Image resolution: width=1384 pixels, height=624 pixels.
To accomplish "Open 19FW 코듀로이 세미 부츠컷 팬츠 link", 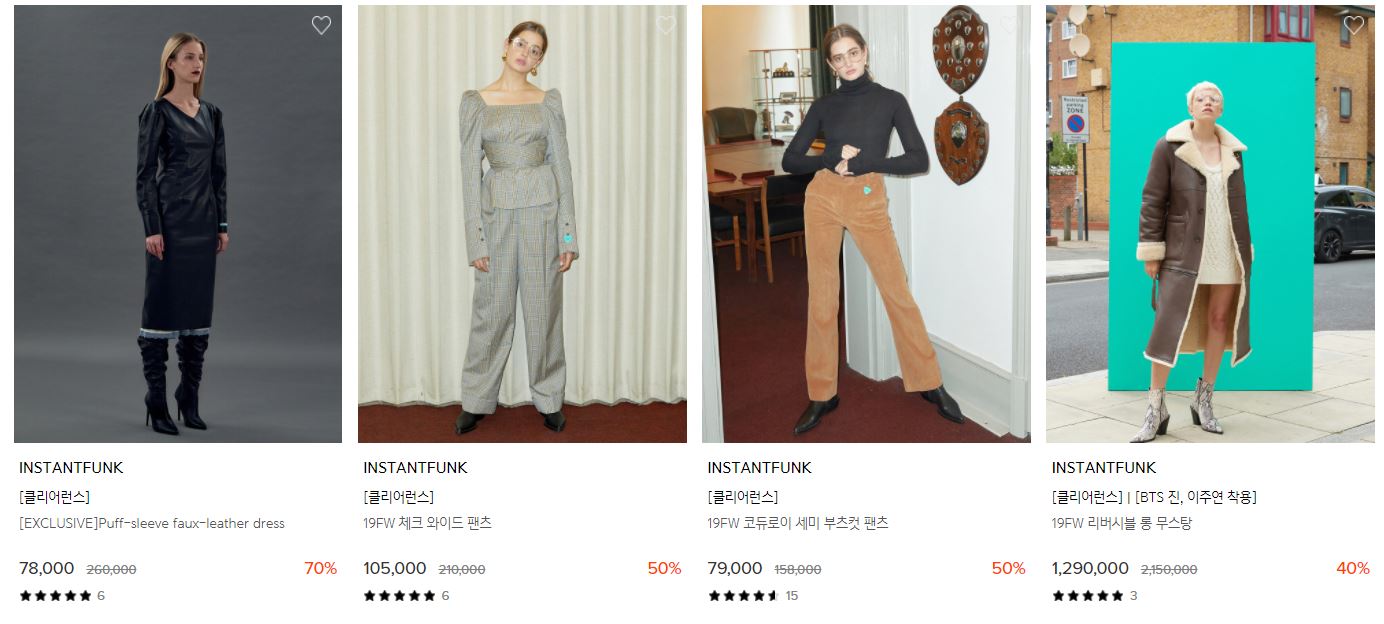I will click(x=797, y=523).
